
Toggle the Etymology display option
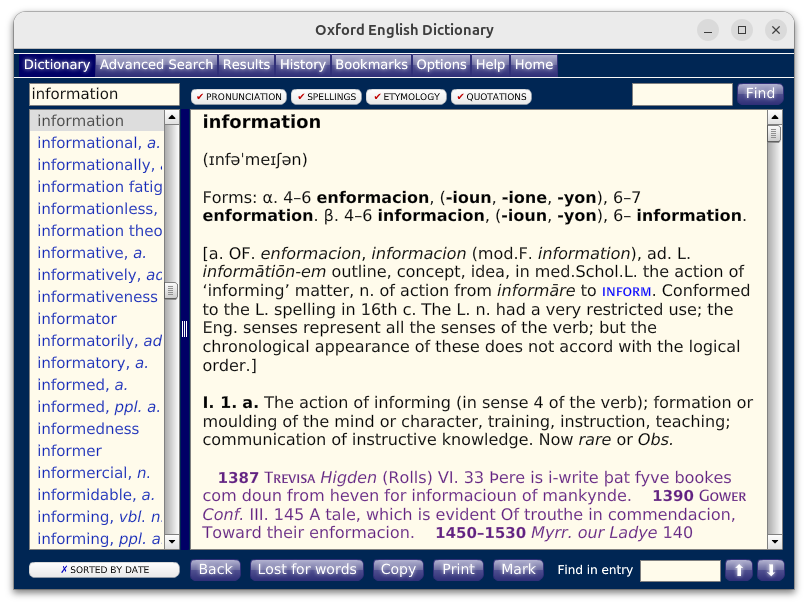tap(406, 96)
